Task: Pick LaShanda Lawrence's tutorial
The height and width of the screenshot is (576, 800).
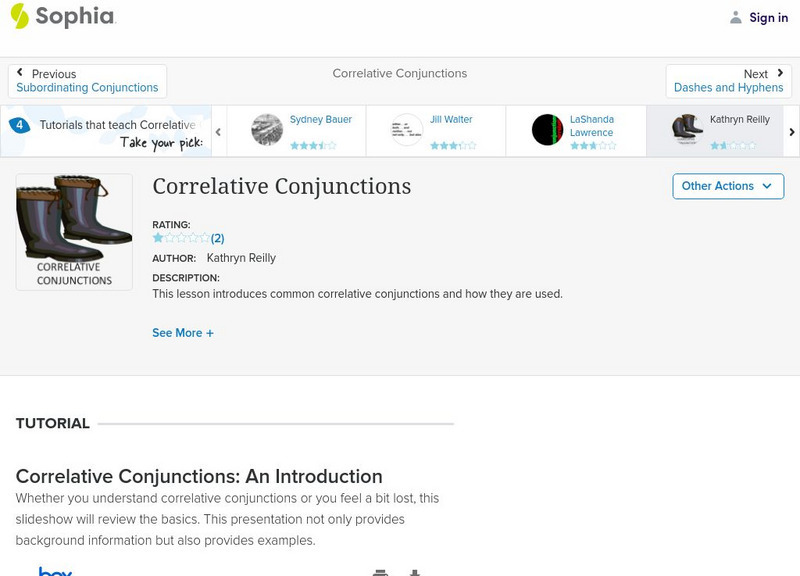Action: pyautogui.click(x=592, y=126)
